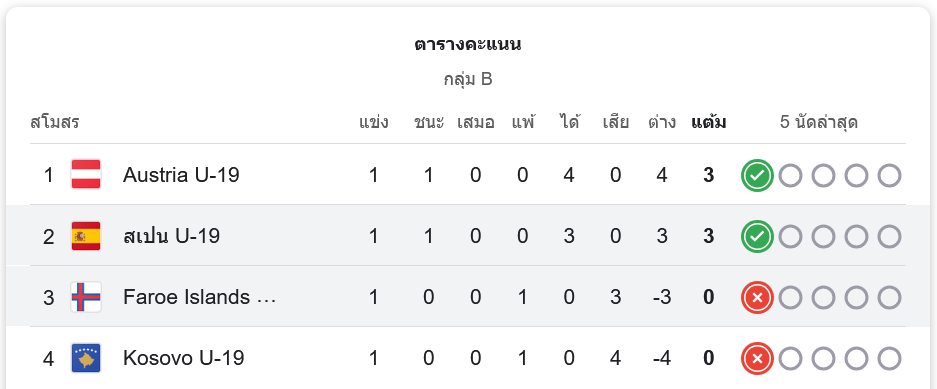Viewport: 937px width, 389px height.
Task: Click Kosovo's second empty match circle
Action: [823, 359]
